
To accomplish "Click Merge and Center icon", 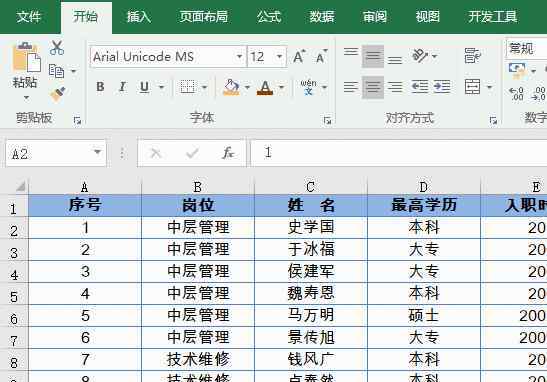I will click(472, 87).
